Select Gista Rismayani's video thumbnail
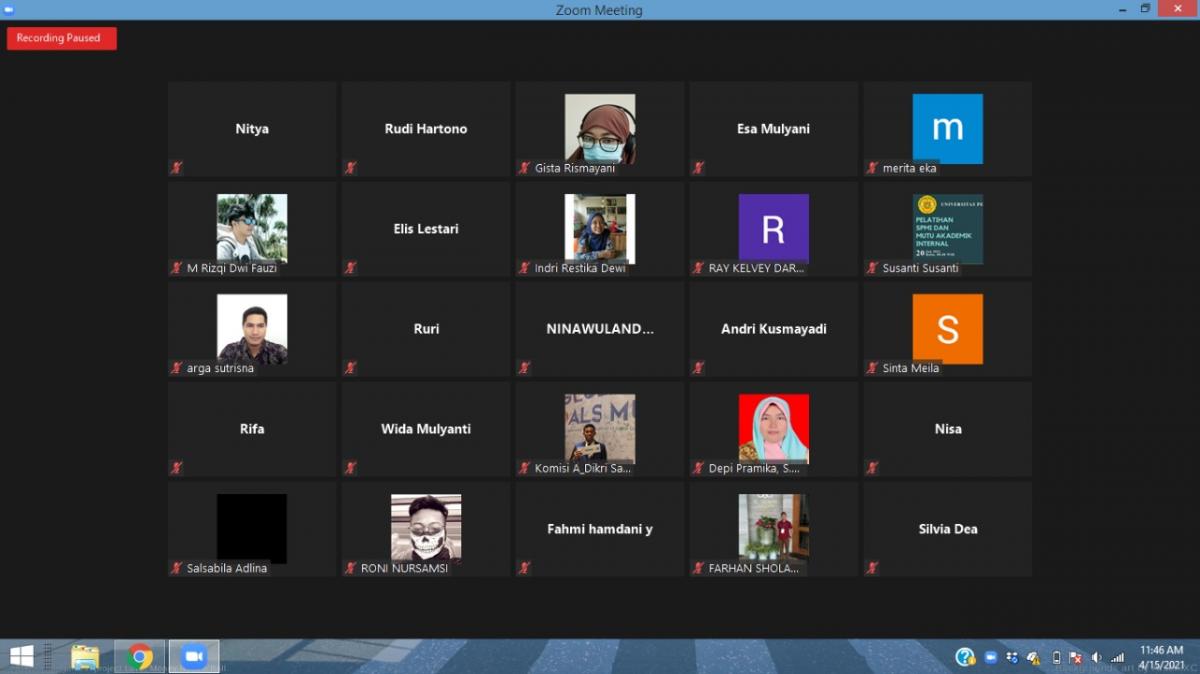Viewport: 1200px width, 674px height. 600,129
